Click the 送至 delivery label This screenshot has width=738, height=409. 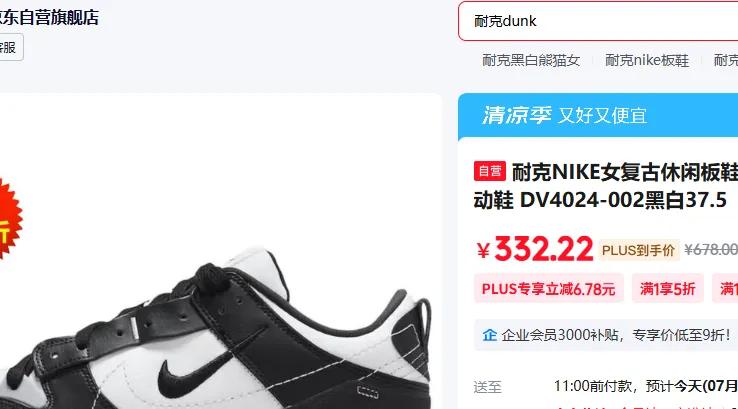[488, 387]
